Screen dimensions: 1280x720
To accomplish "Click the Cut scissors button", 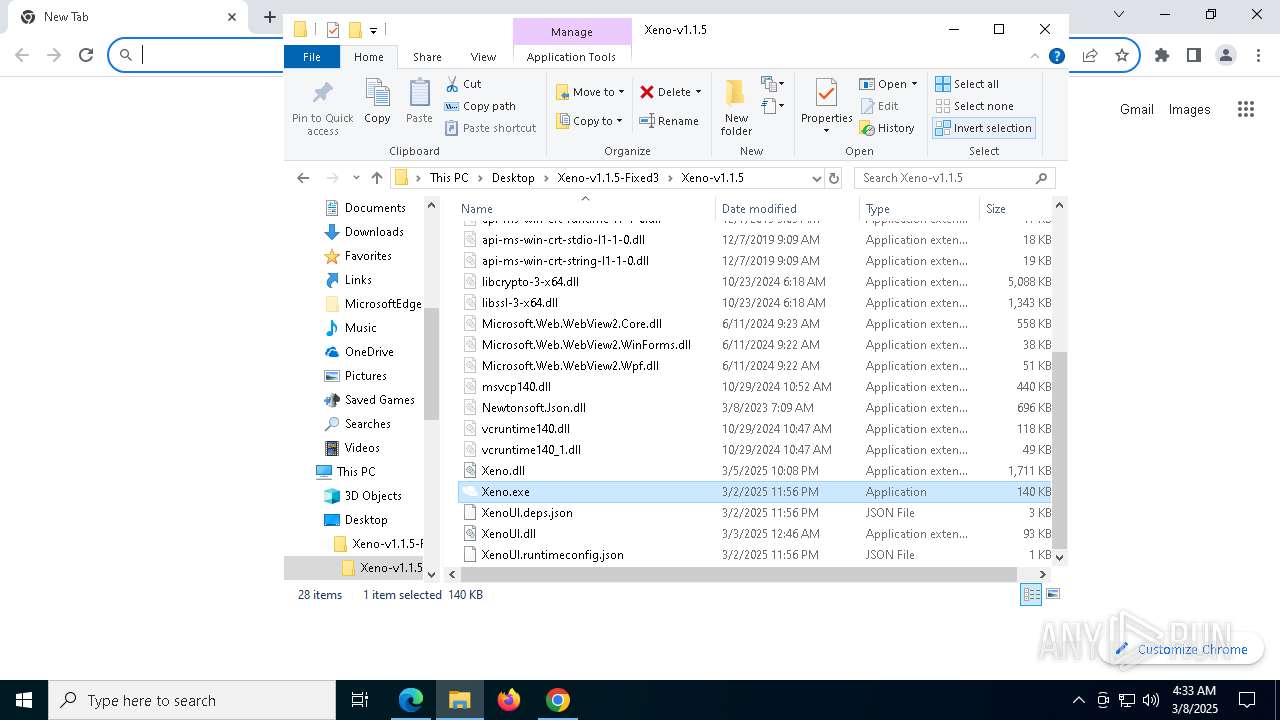I will [463, 84].
